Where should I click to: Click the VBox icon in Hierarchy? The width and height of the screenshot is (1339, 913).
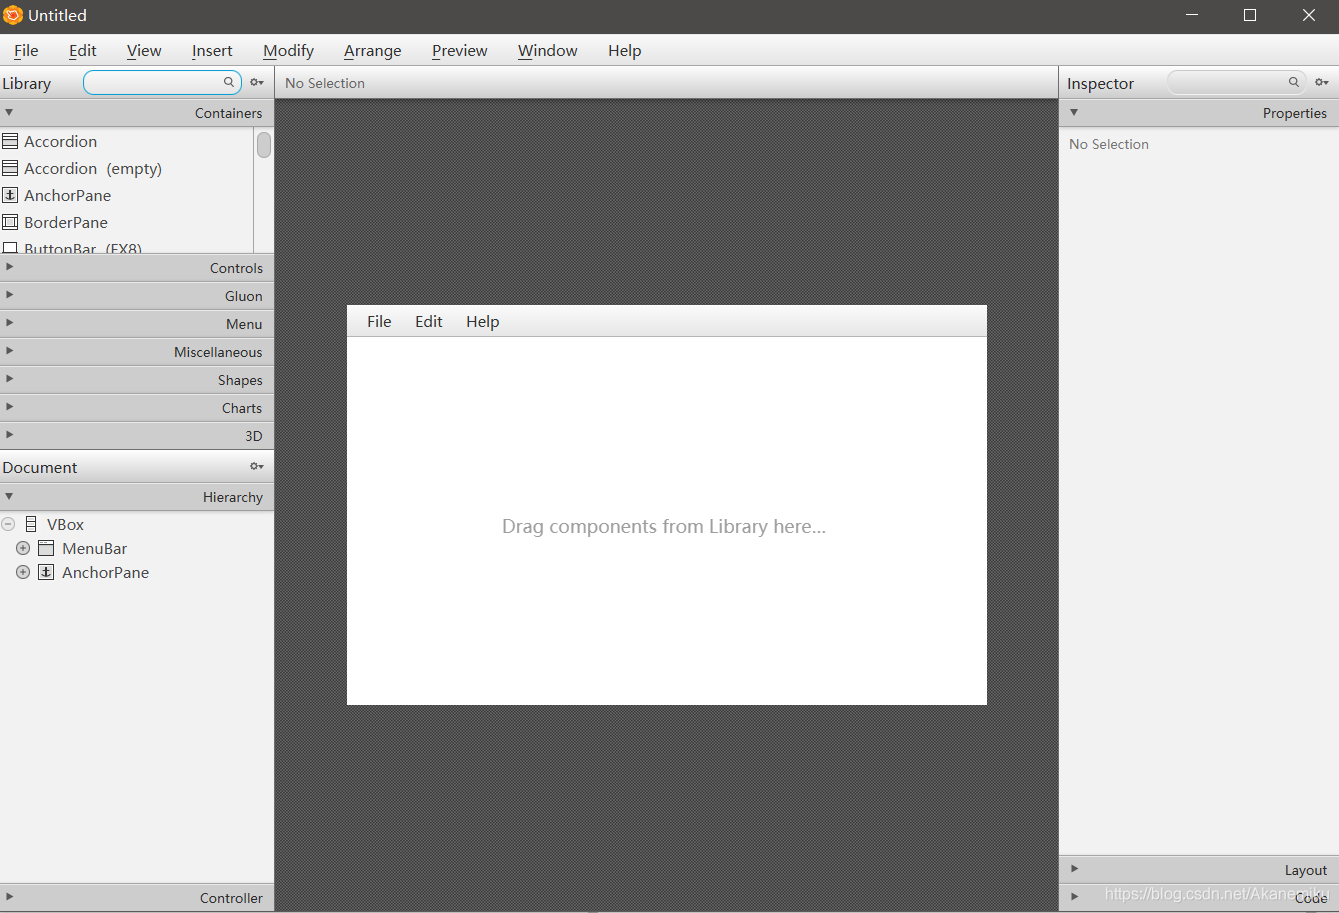(31, 524)
